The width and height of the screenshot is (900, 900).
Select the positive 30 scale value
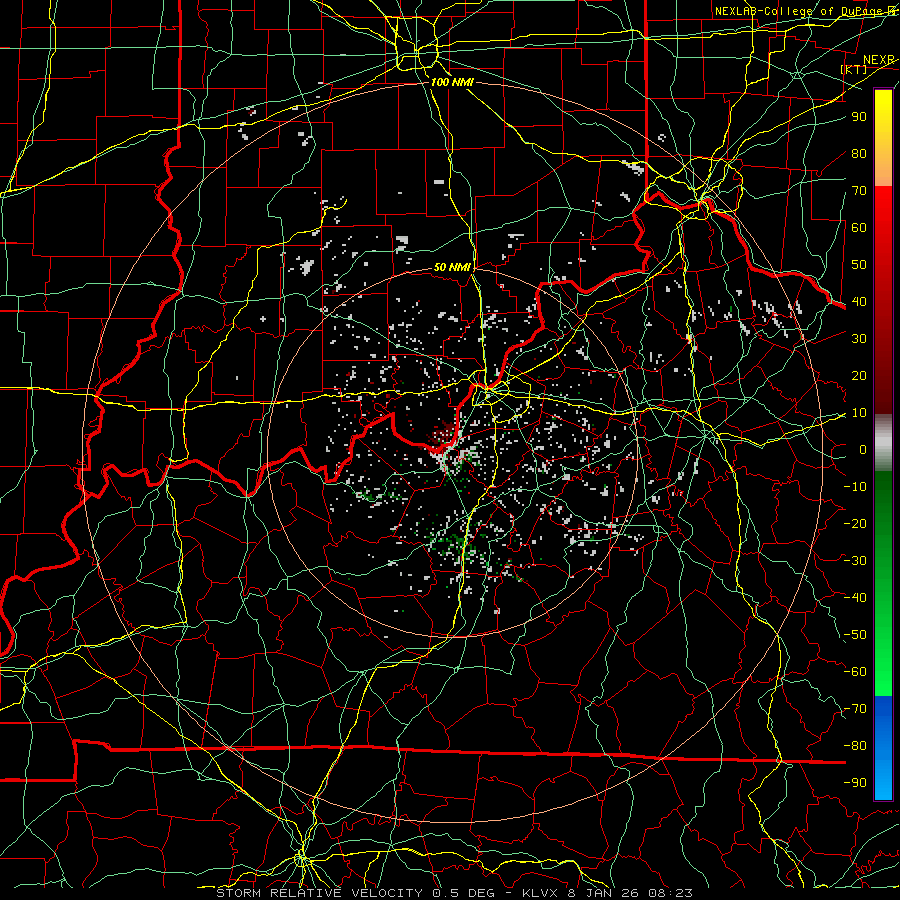coord(859,339)
